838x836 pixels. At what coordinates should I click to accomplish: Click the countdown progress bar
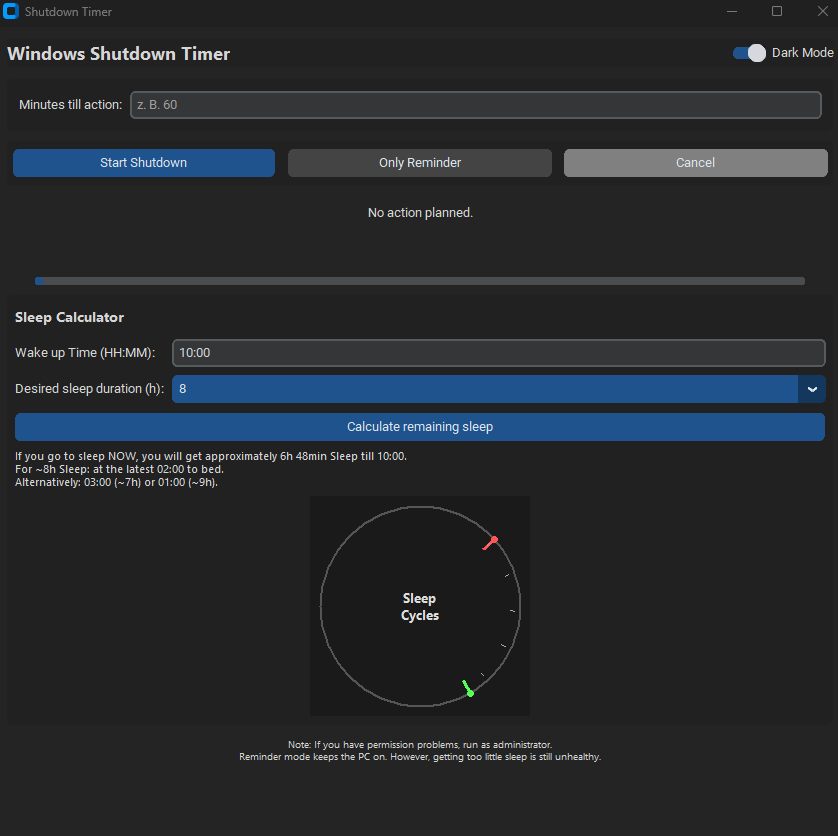(x=420, y=281)
